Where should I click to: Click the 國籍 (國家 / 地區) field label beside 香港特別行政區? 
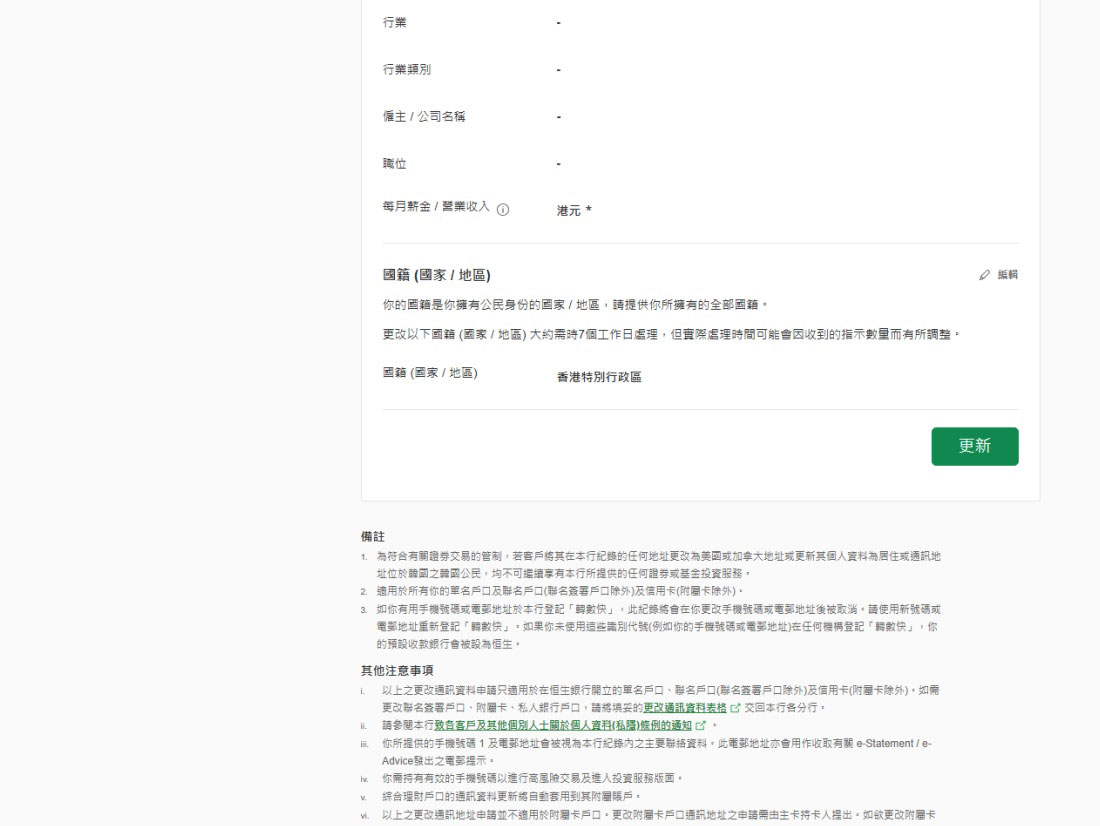pos(430,373)
